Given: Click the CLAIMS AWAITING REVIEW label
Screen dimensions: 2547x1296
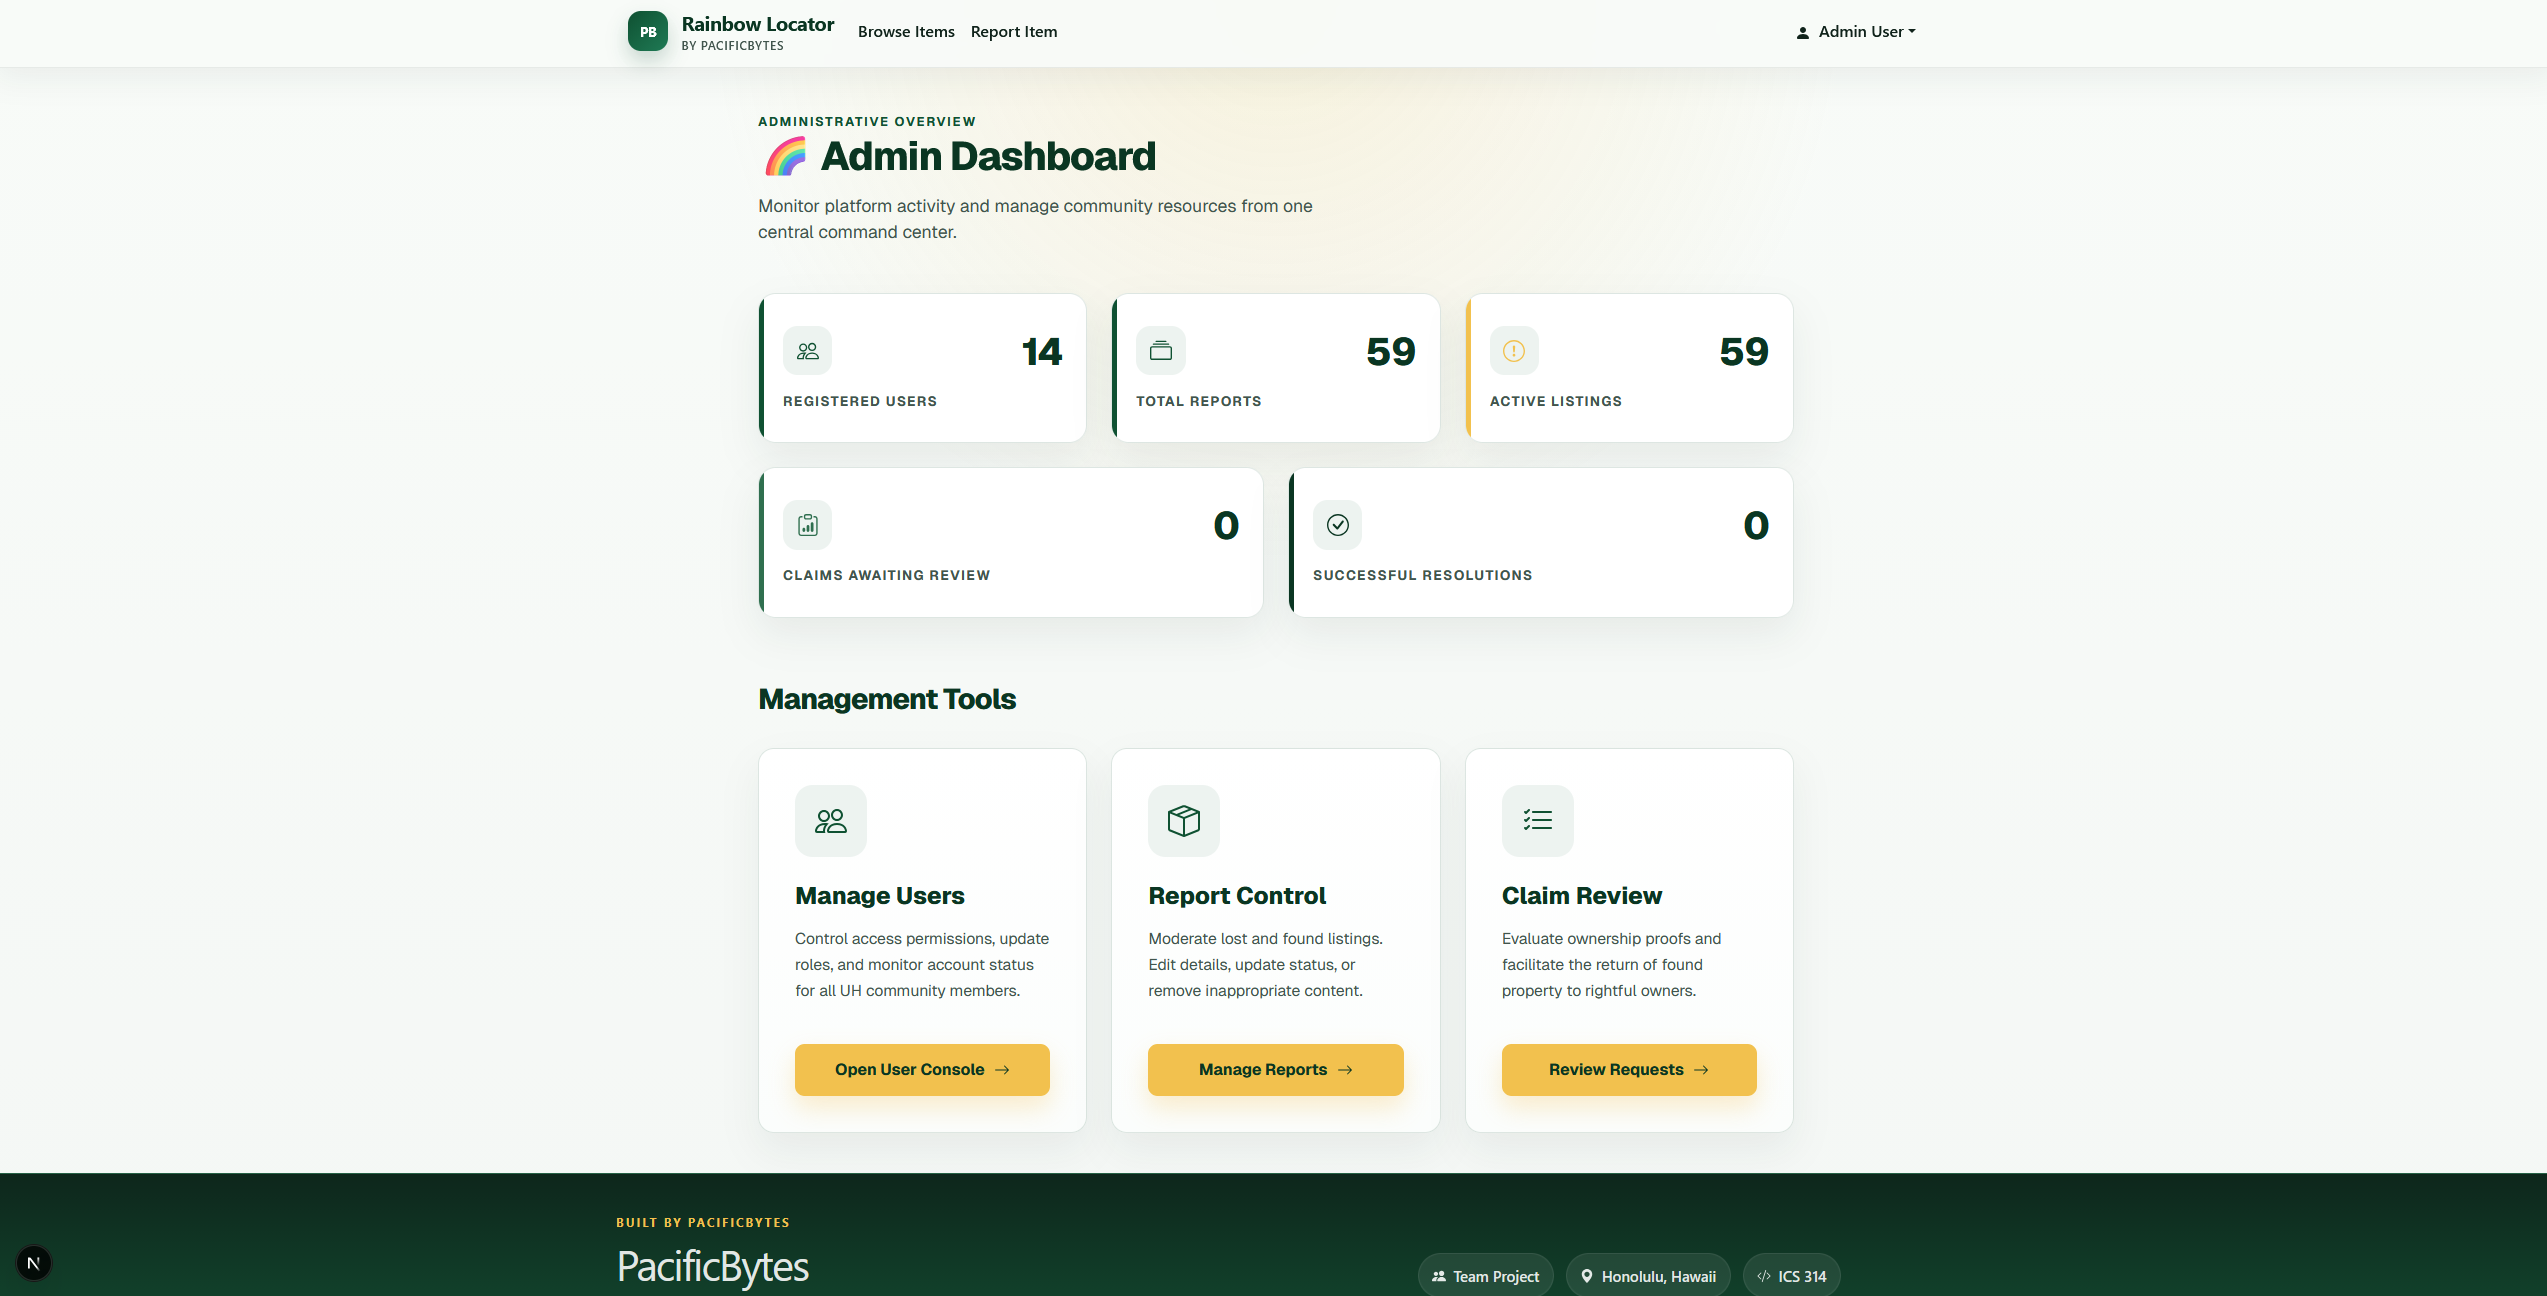Looking at the screenshot, I should click(x=886, y=575).
